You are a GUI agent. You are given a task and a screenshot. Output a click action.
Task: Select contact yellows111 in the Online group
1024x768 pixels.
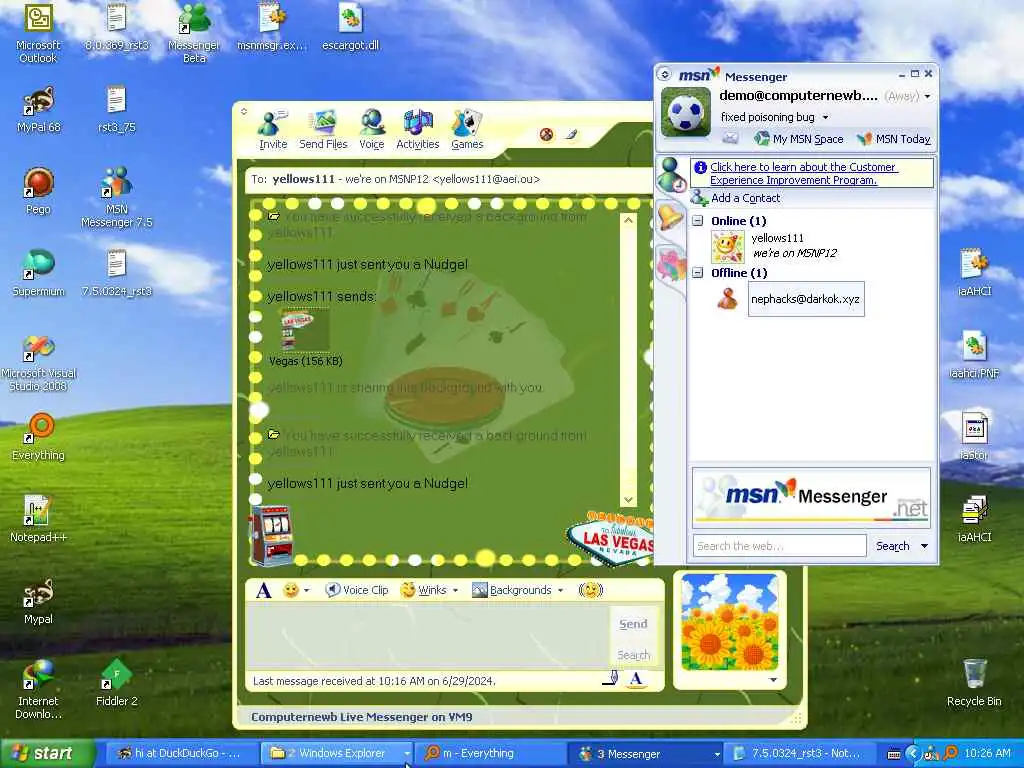coord(777,238)
